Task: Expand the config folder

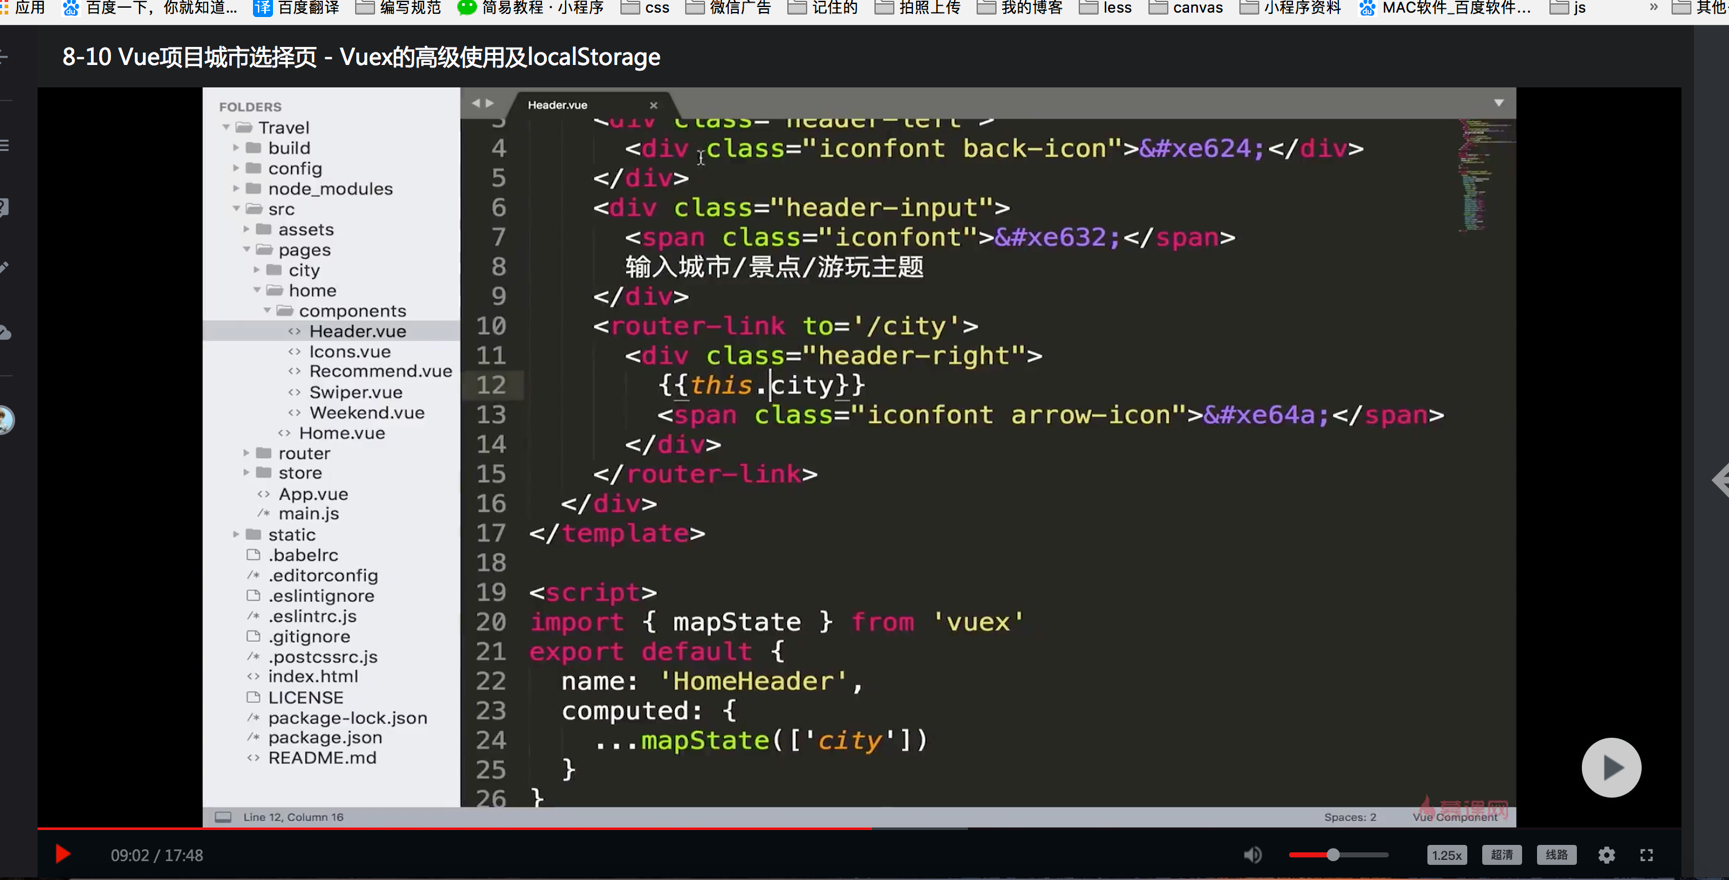Action: pos(236,168)
